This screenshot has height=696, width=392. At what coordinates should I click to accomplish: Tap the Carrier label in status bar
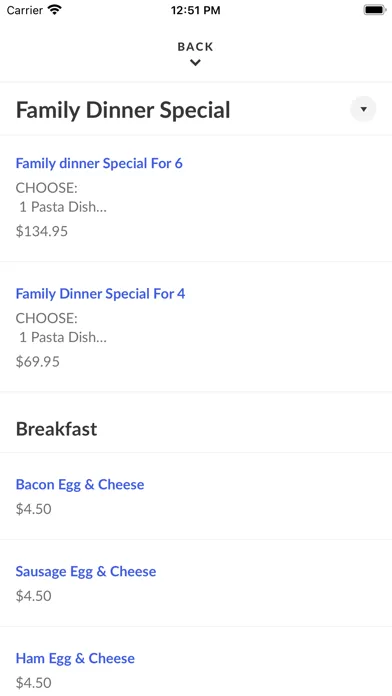pyautogui.click(x=25, y=10)
